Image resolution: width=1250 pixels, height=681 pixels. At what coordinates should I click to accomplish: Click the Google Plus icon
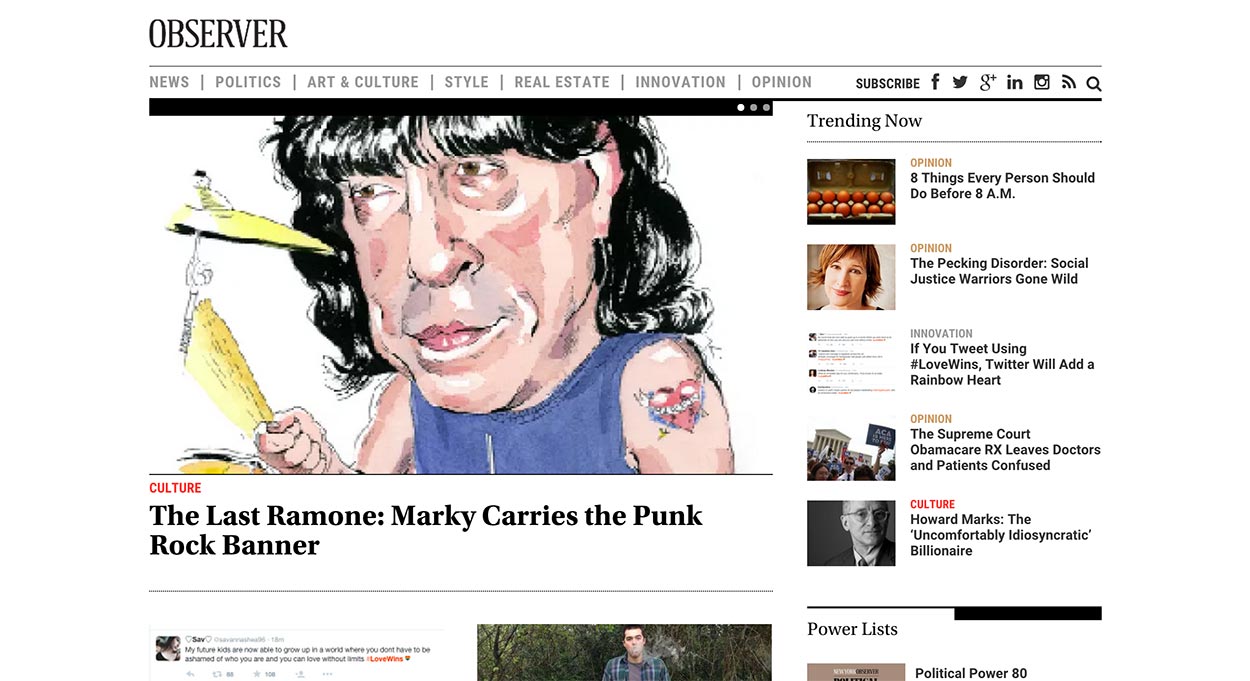[987, 83]
